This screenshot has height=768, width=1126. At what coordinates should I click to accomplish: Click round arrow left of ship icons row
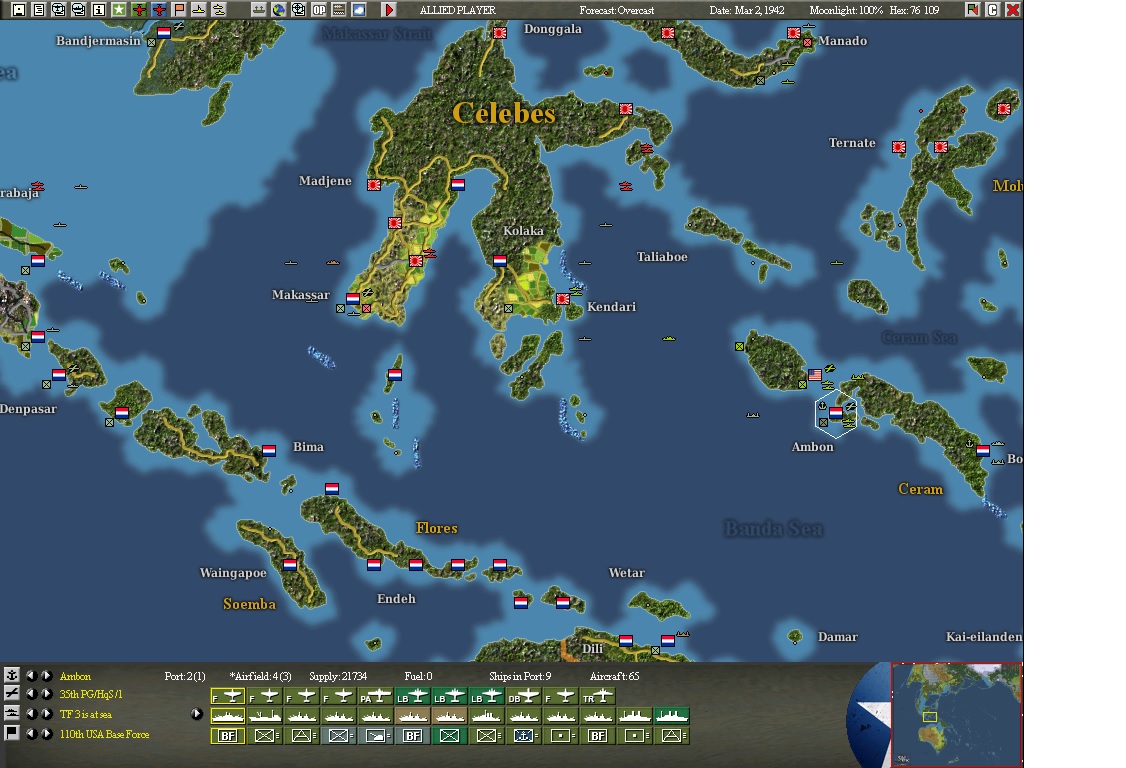196,714
